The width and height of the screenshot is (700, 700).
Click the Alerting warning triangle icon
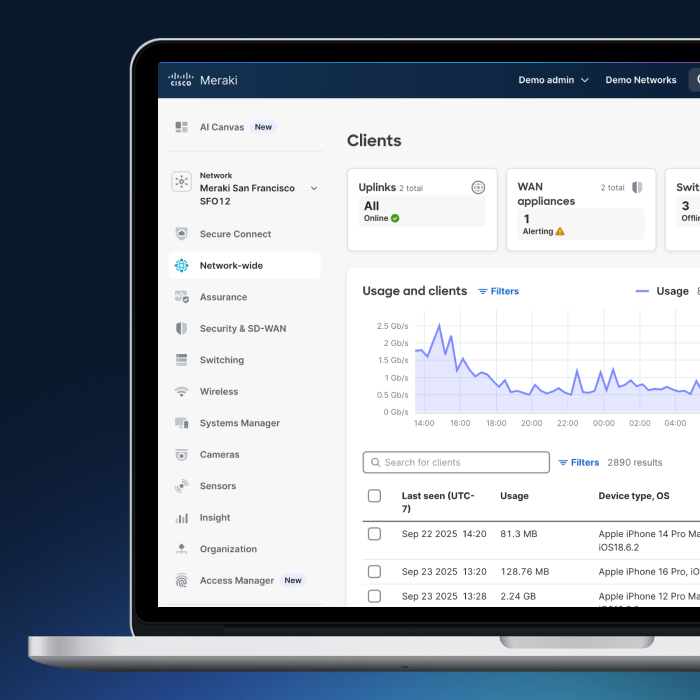point(560,231)
